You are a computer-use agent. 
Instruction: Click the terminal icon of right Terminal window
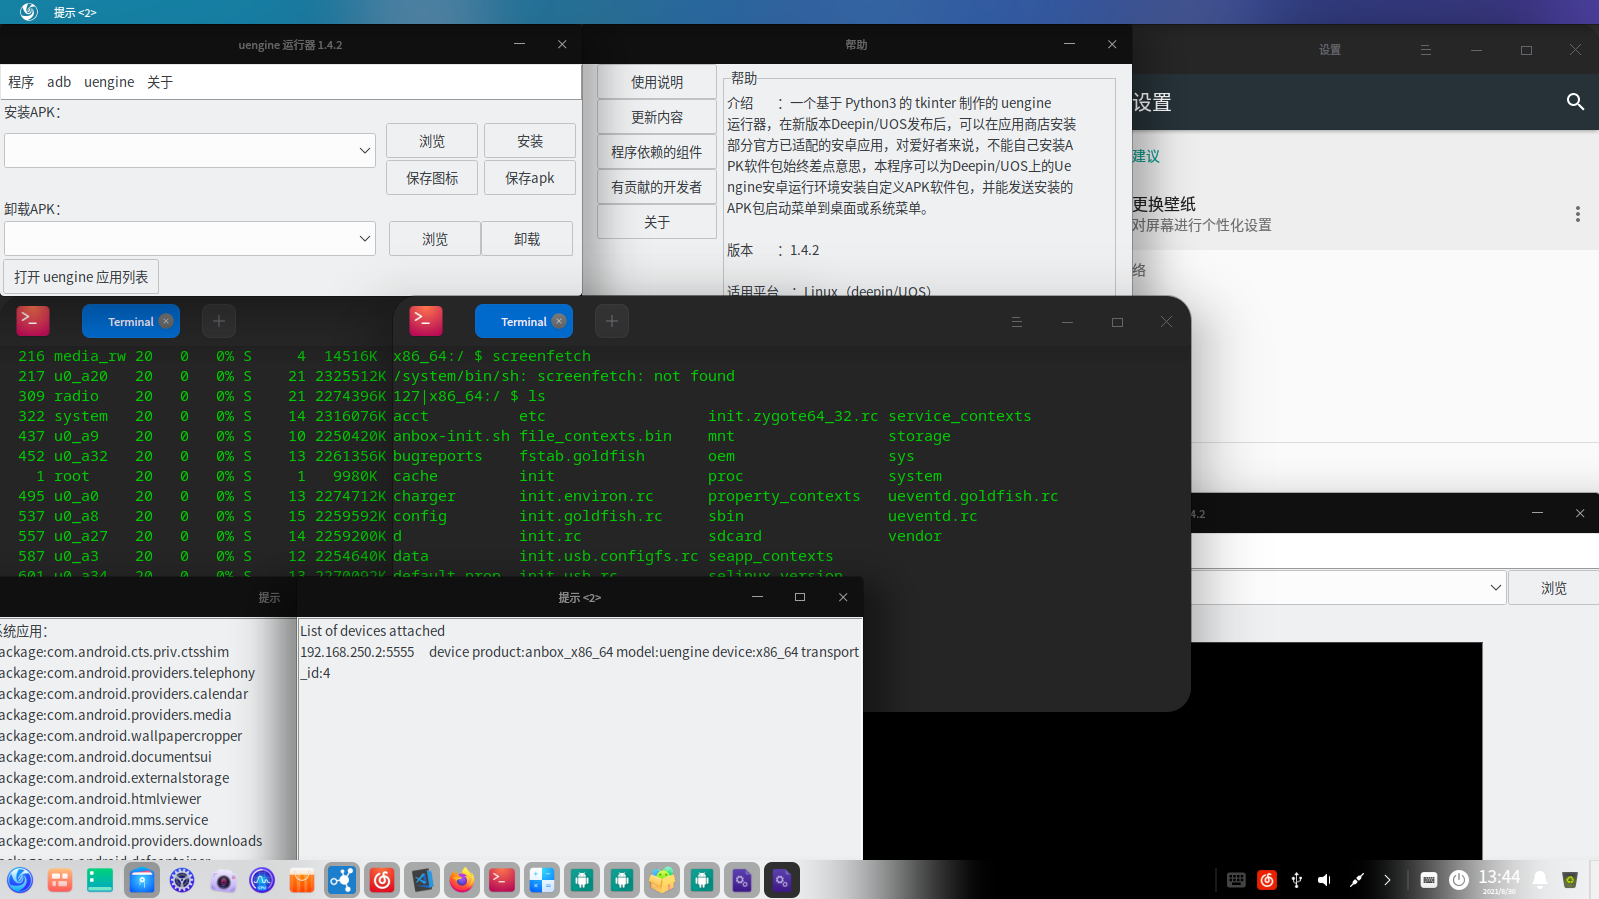click(x=426, y=320)
